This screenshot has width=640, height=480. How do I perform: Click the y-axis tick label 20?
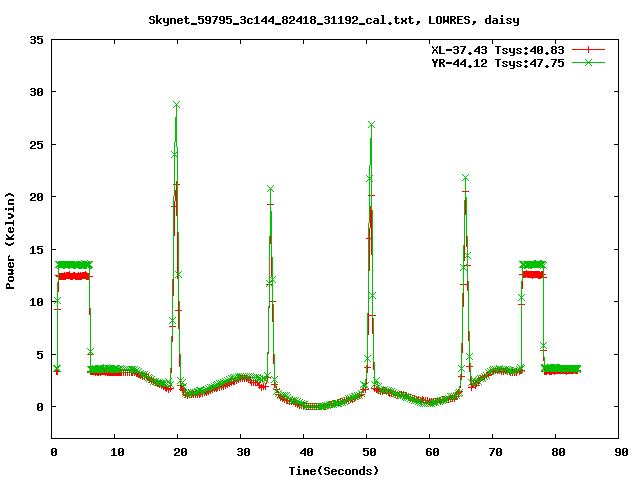tap(35, 197)
